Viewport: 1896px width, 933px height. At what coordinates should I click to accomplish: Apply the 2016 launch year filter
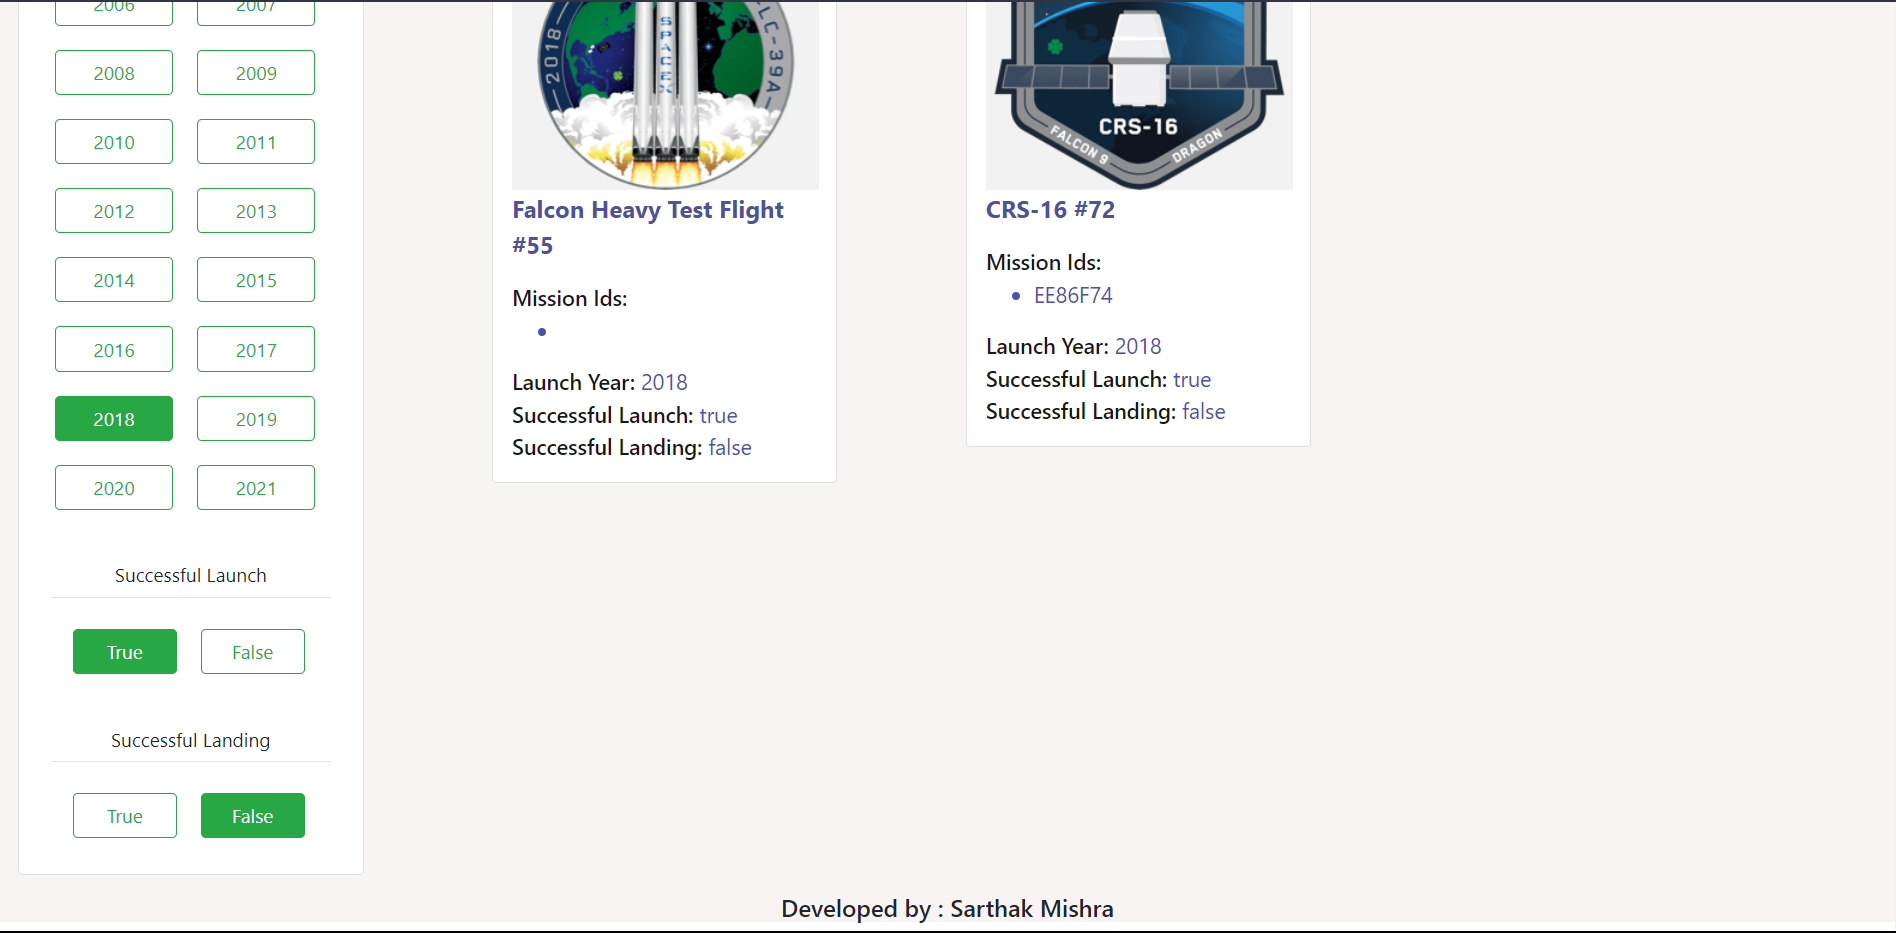coord(114,349)
